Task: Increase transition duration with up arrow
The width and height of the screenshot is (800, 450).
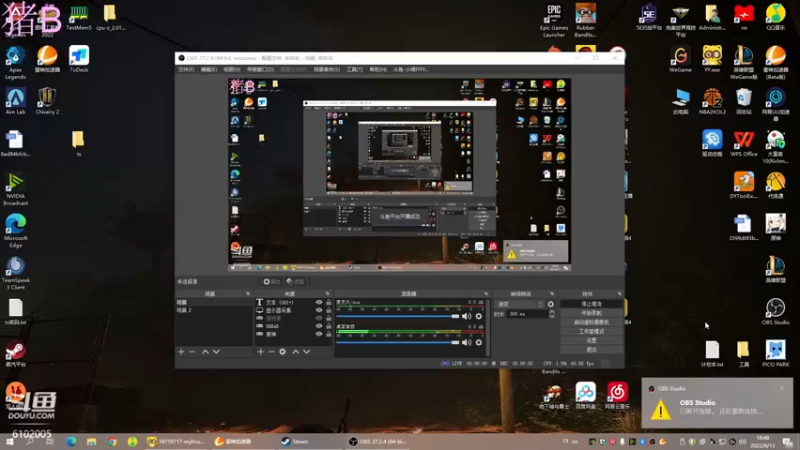Action: click(x=552, y=312)
